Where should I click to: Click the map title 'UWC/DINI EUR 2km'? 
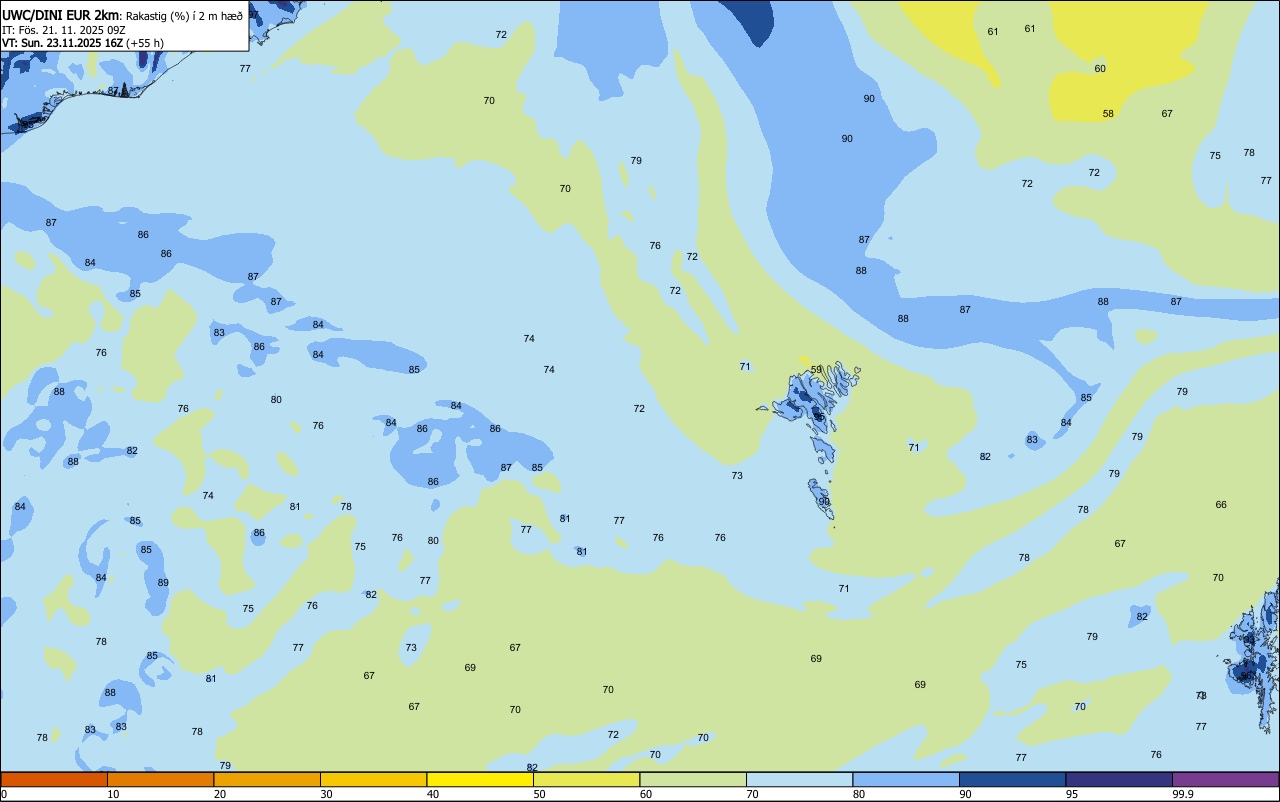[x=62, y=15]
